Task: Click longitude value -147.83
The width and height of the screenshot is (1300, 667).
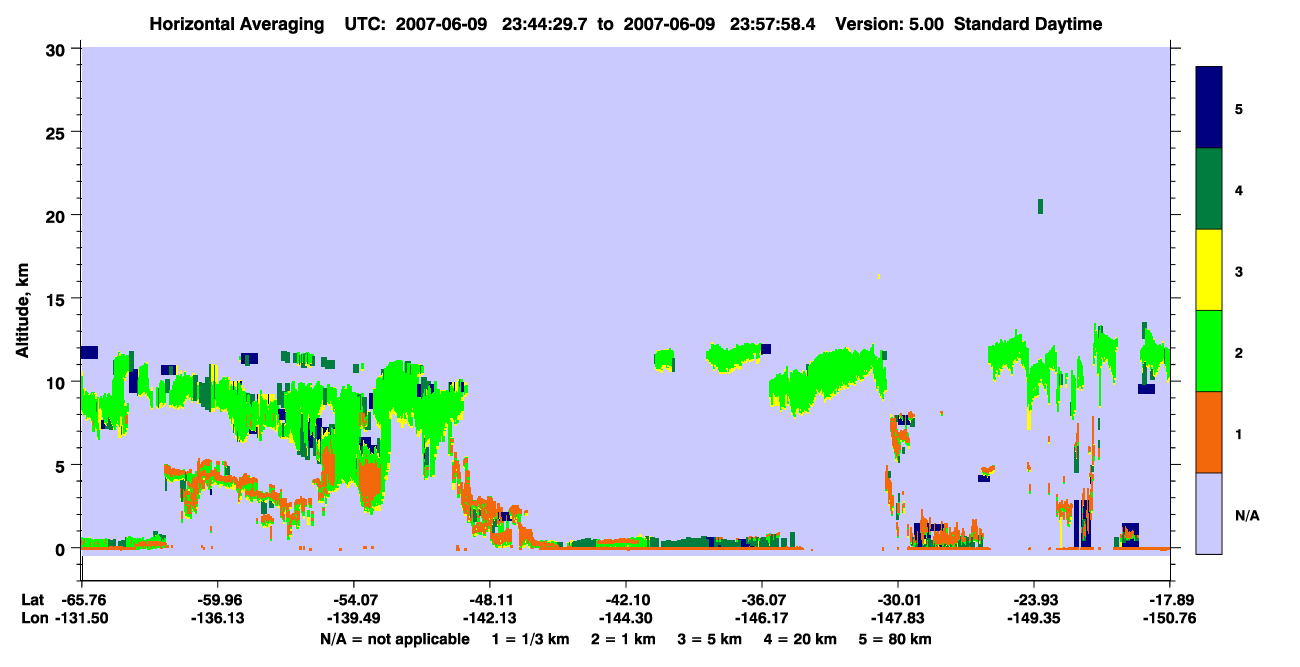Action: (897, 618)
